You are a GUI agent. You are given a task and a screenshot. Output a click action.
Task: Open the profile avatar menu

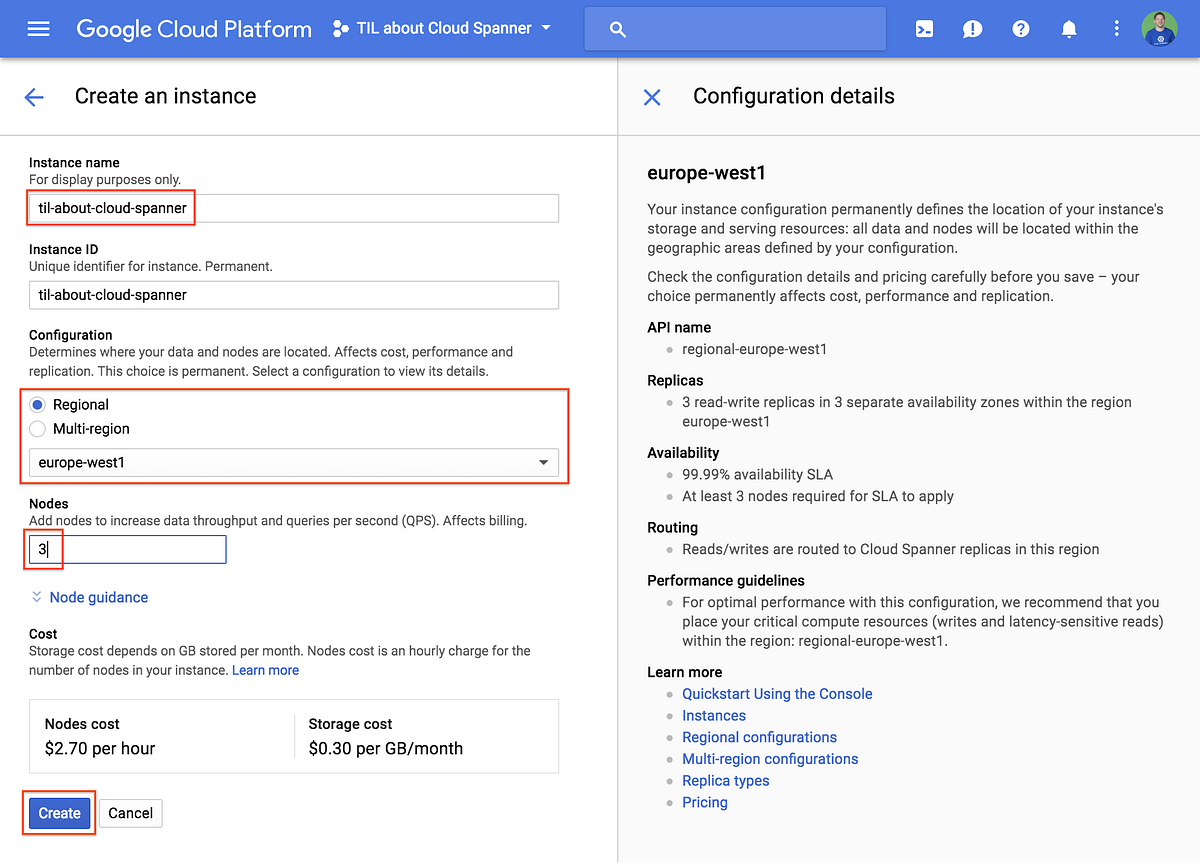1159,29
